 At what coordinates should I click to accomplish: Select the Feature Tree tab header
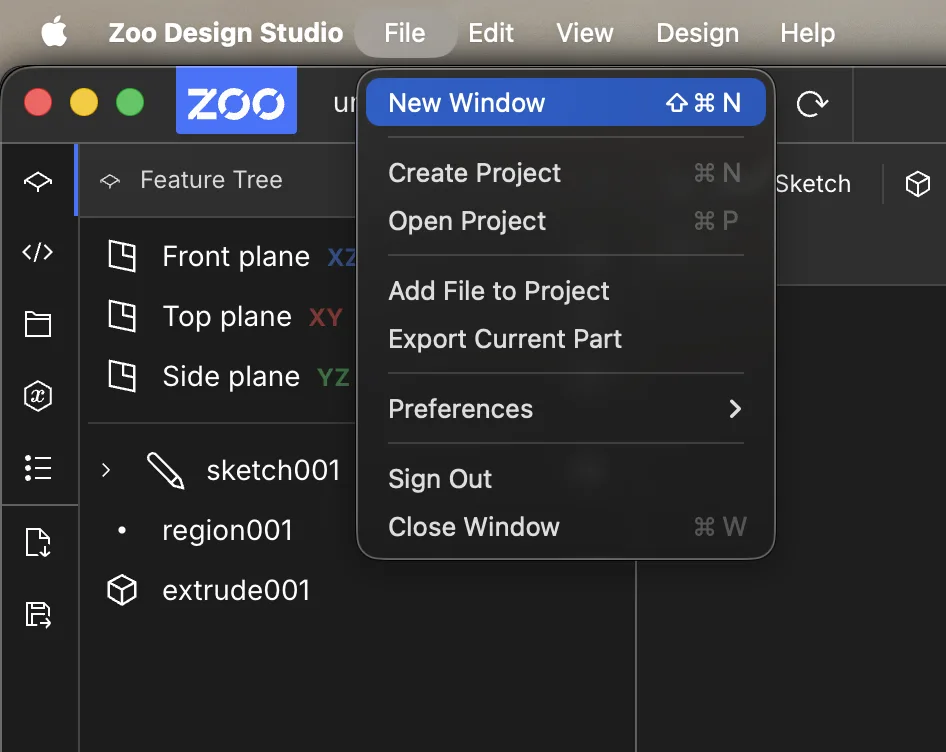point(211,180)
